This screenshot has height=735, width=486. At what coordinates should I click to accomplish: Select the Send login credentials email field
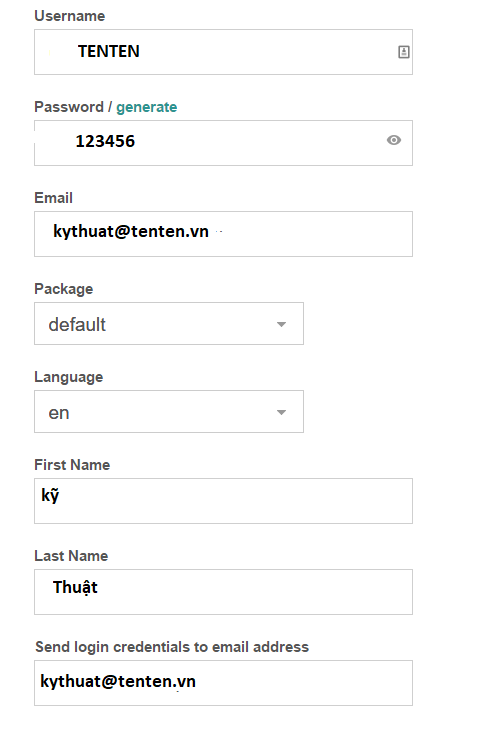pos(223,683)
